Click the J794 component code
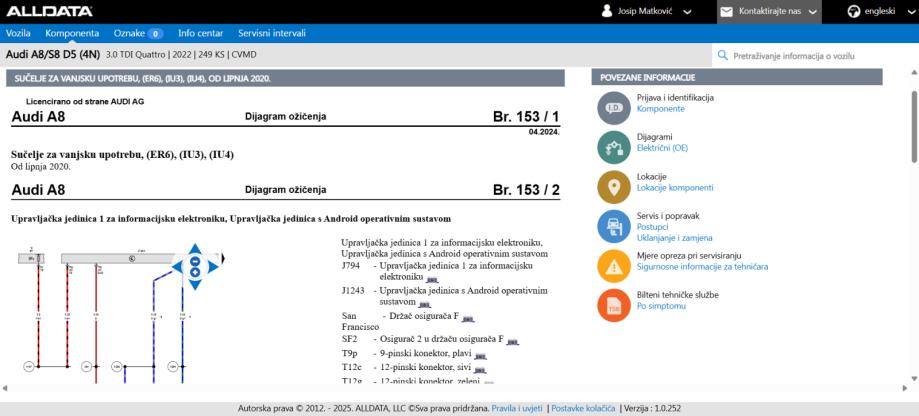Image resolution: width=919 pixels, height=416 pixels. coord(351,266)
